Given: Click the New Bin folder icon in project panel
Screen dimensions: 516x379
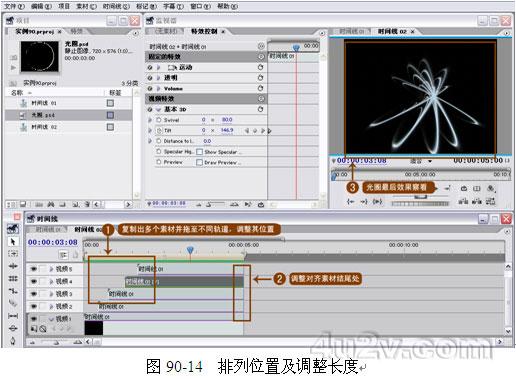Looking at the screenshot, I should click(x=63, y=204).
